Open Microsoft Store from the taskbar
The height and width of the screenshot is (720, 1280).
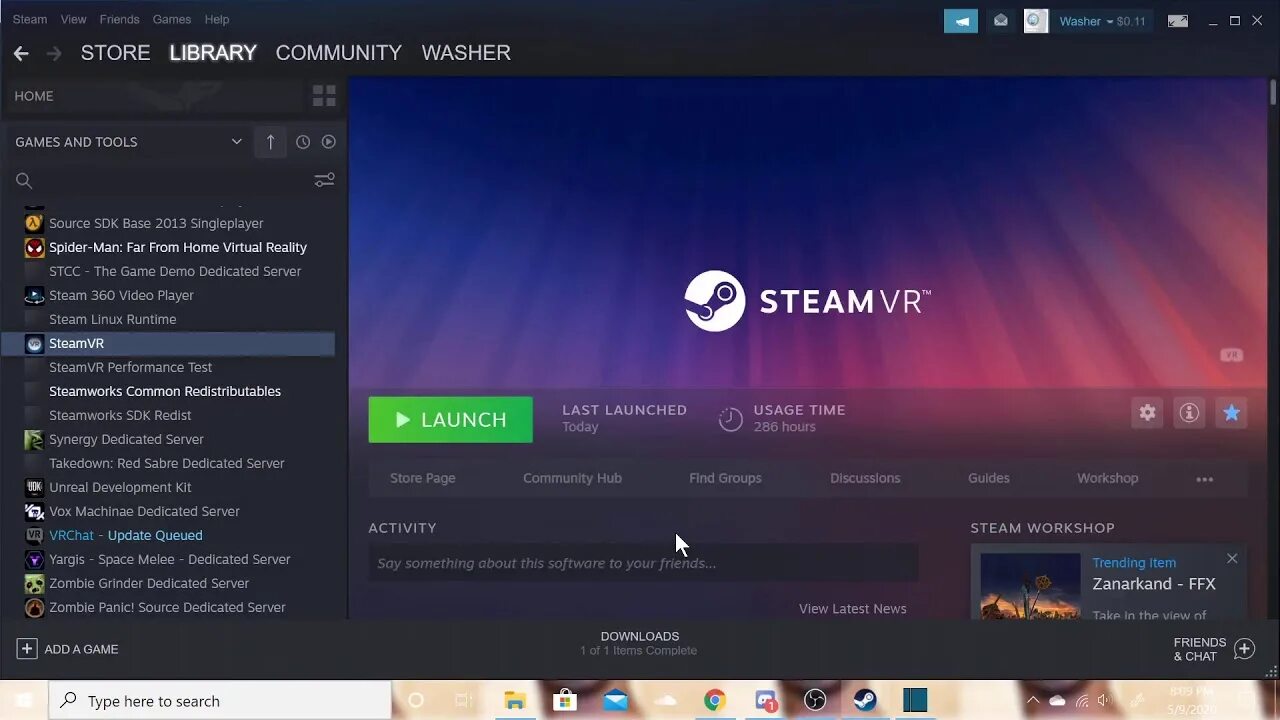[565, 700]
